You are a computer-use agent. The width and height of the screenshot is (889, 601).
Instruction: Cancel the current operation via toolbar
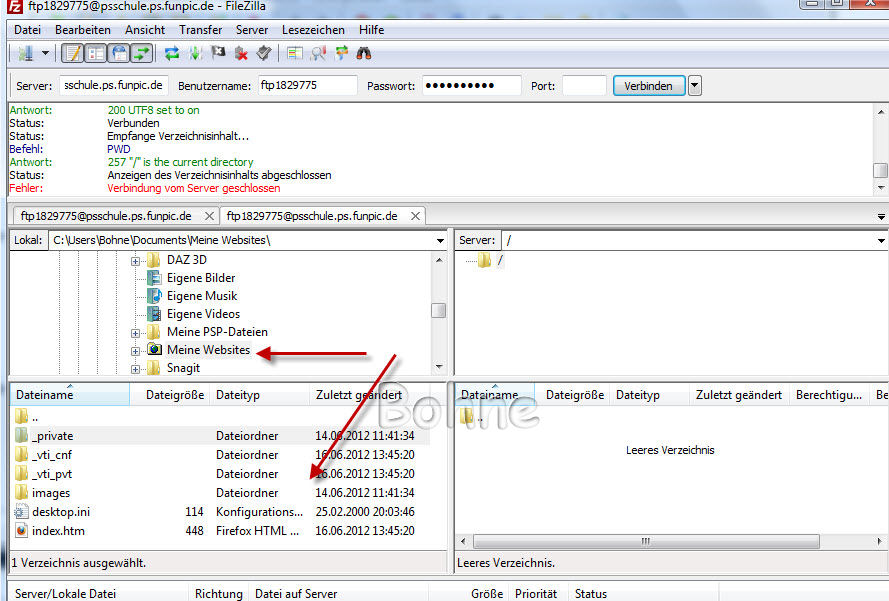pos(217,53)
